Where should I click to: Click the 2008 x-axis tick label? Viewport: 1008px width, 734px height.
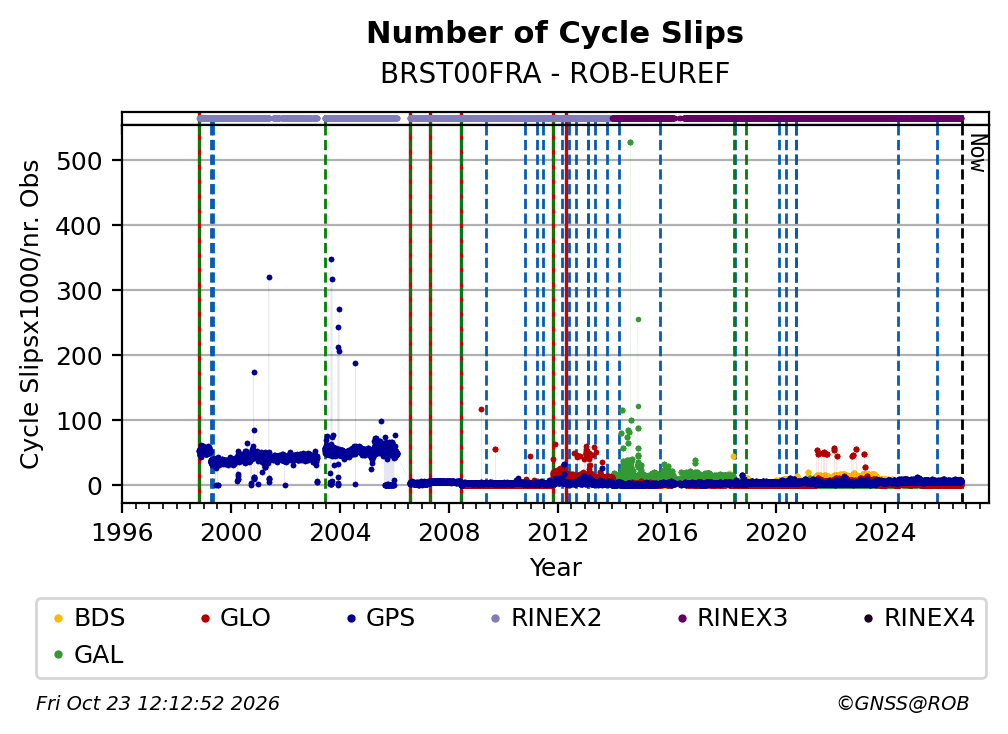449,533
